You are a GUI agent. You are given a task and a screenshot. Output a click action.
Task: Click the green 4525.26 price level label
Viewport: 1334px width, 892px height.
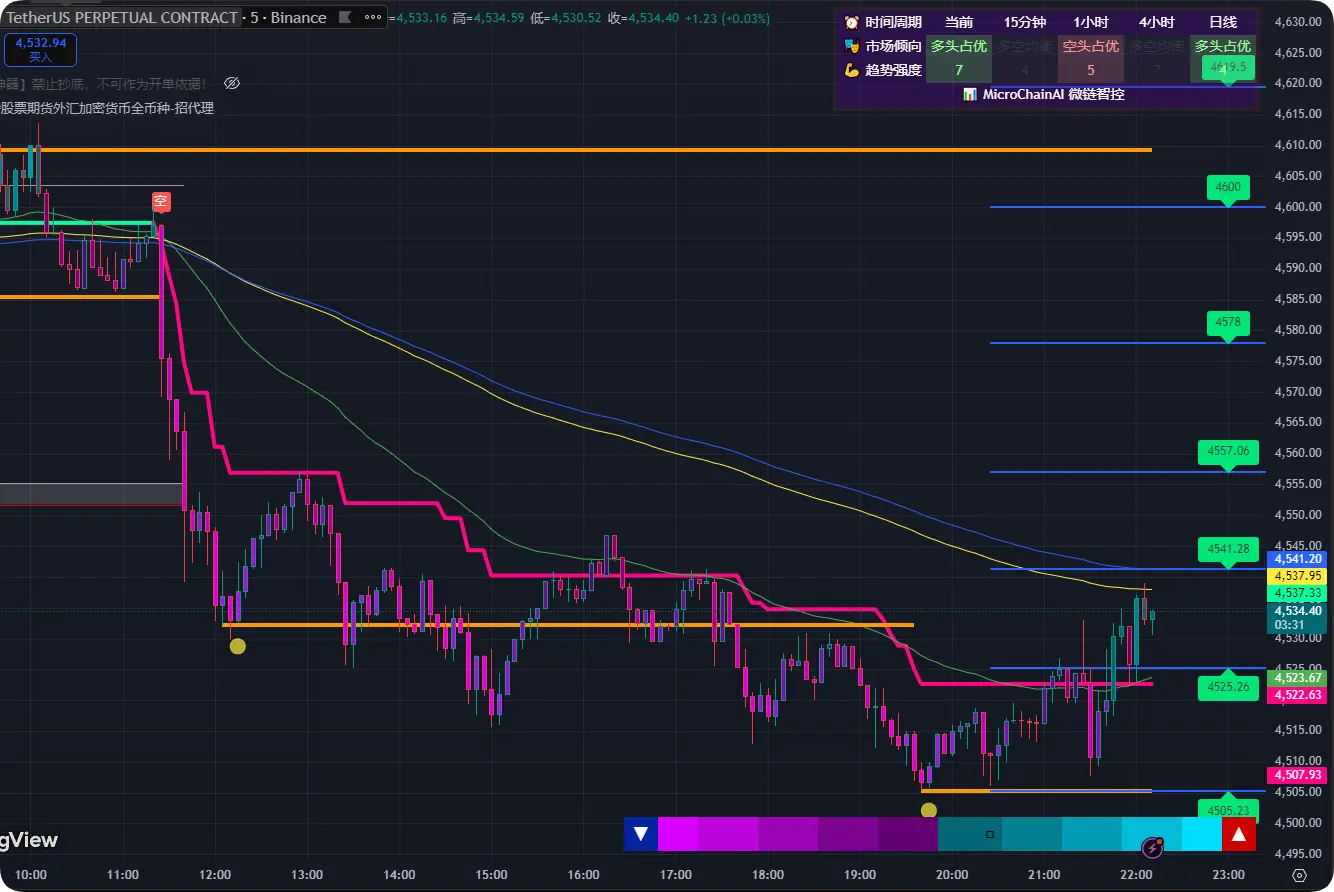coord(1228,687)
